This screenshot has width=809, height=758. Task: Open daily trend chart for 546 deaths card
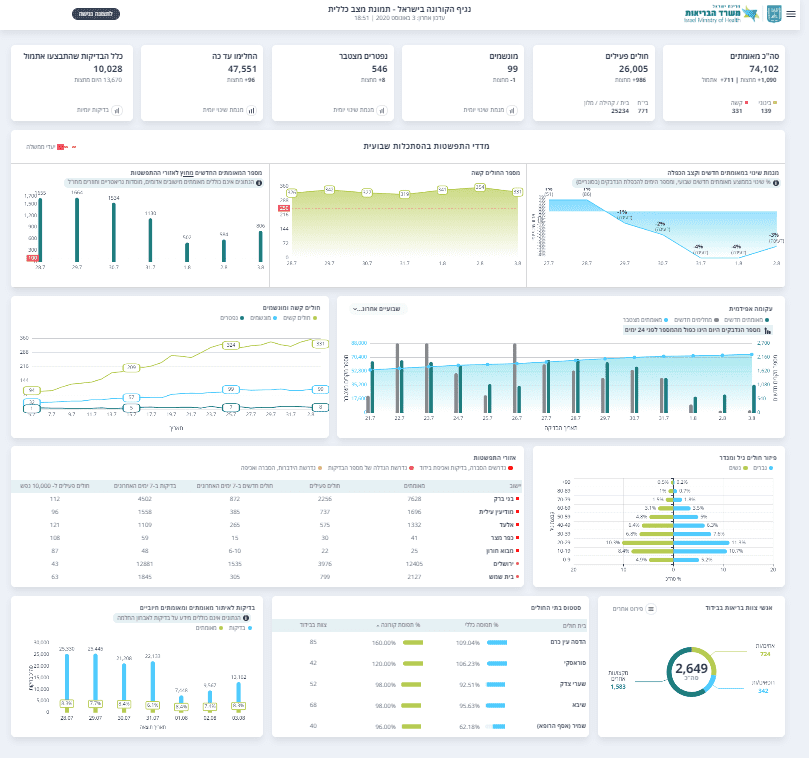pos(382,110)
